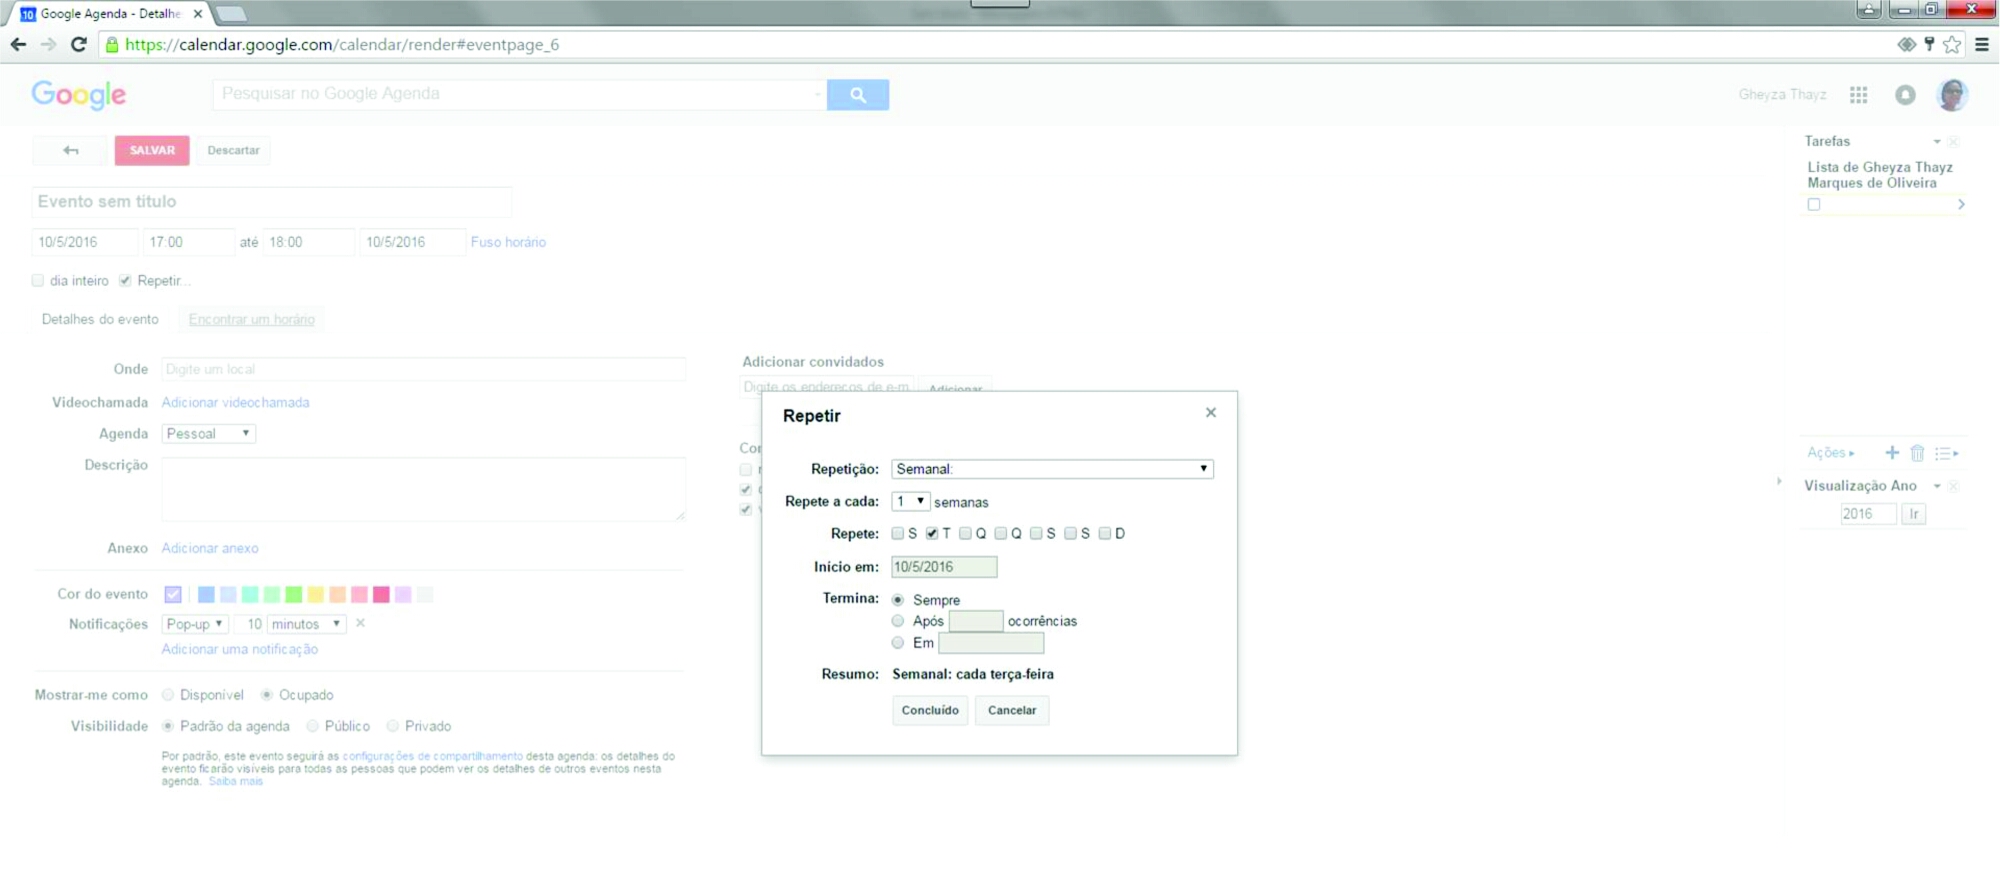Click the add task plus icon
Image resolution: width=2000 pixels, height=877 pixels.
[1891, 453]
